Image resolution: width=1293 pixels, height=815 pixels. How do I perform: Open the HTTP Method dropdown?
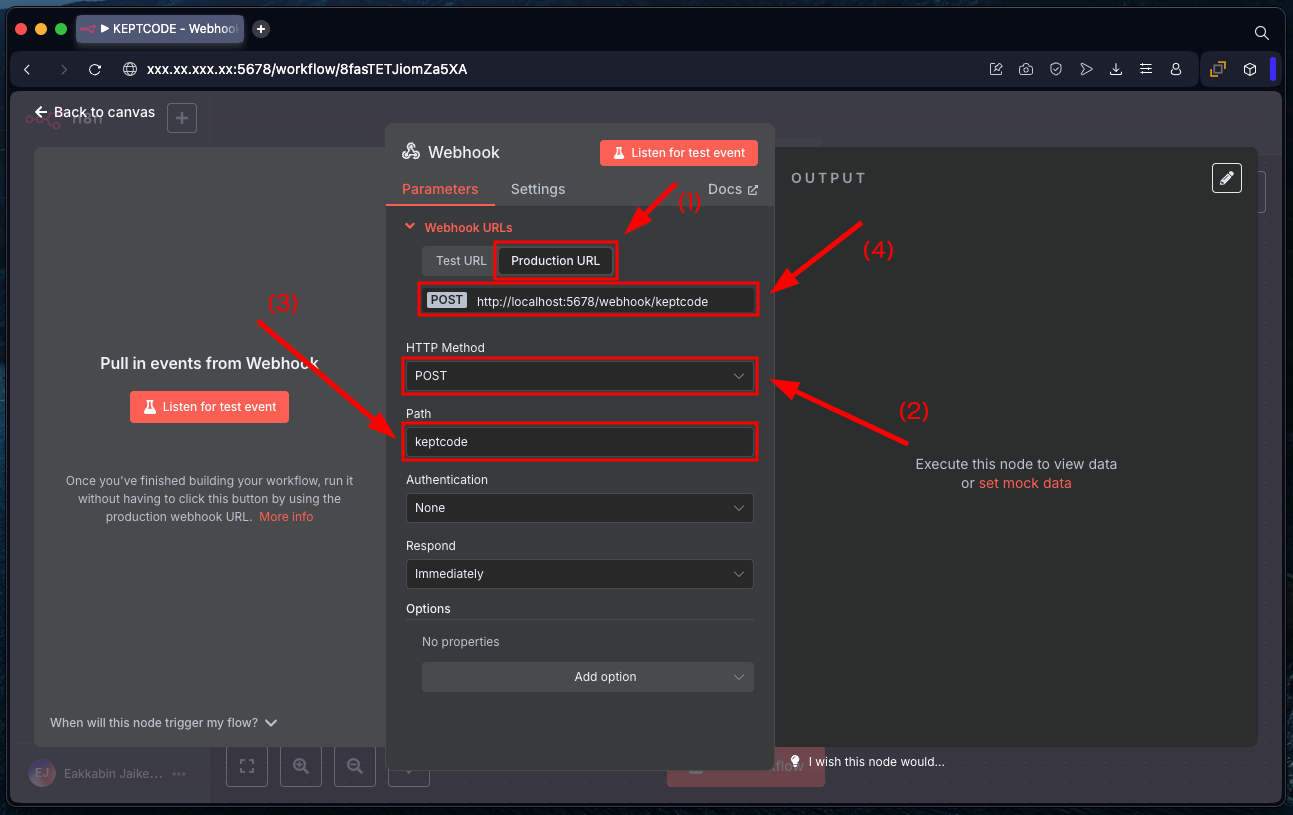point(579,376)
